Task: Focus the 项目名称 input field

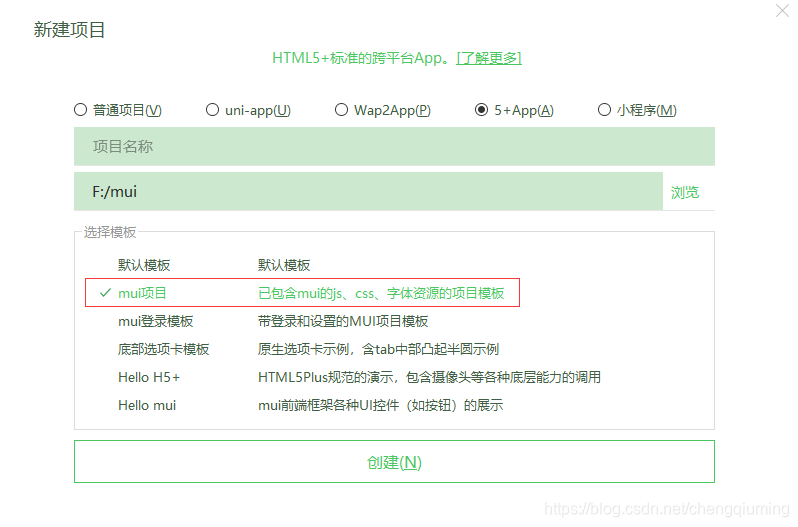Action: [394, 147]
